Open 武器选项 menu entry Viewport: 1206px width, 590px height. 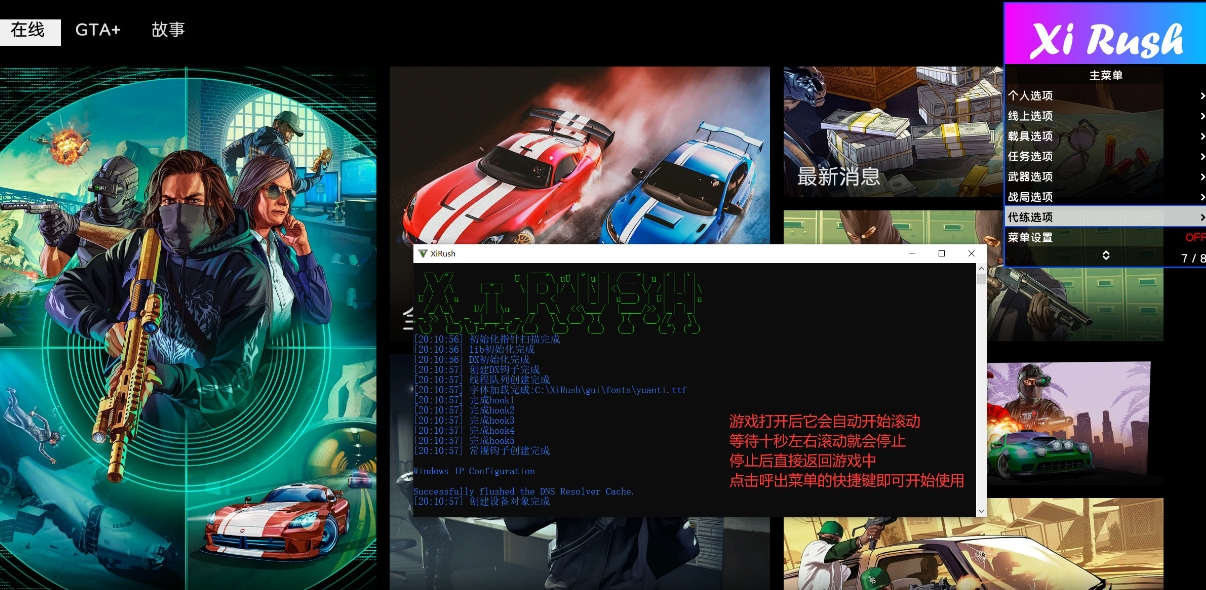point(1105,176)
